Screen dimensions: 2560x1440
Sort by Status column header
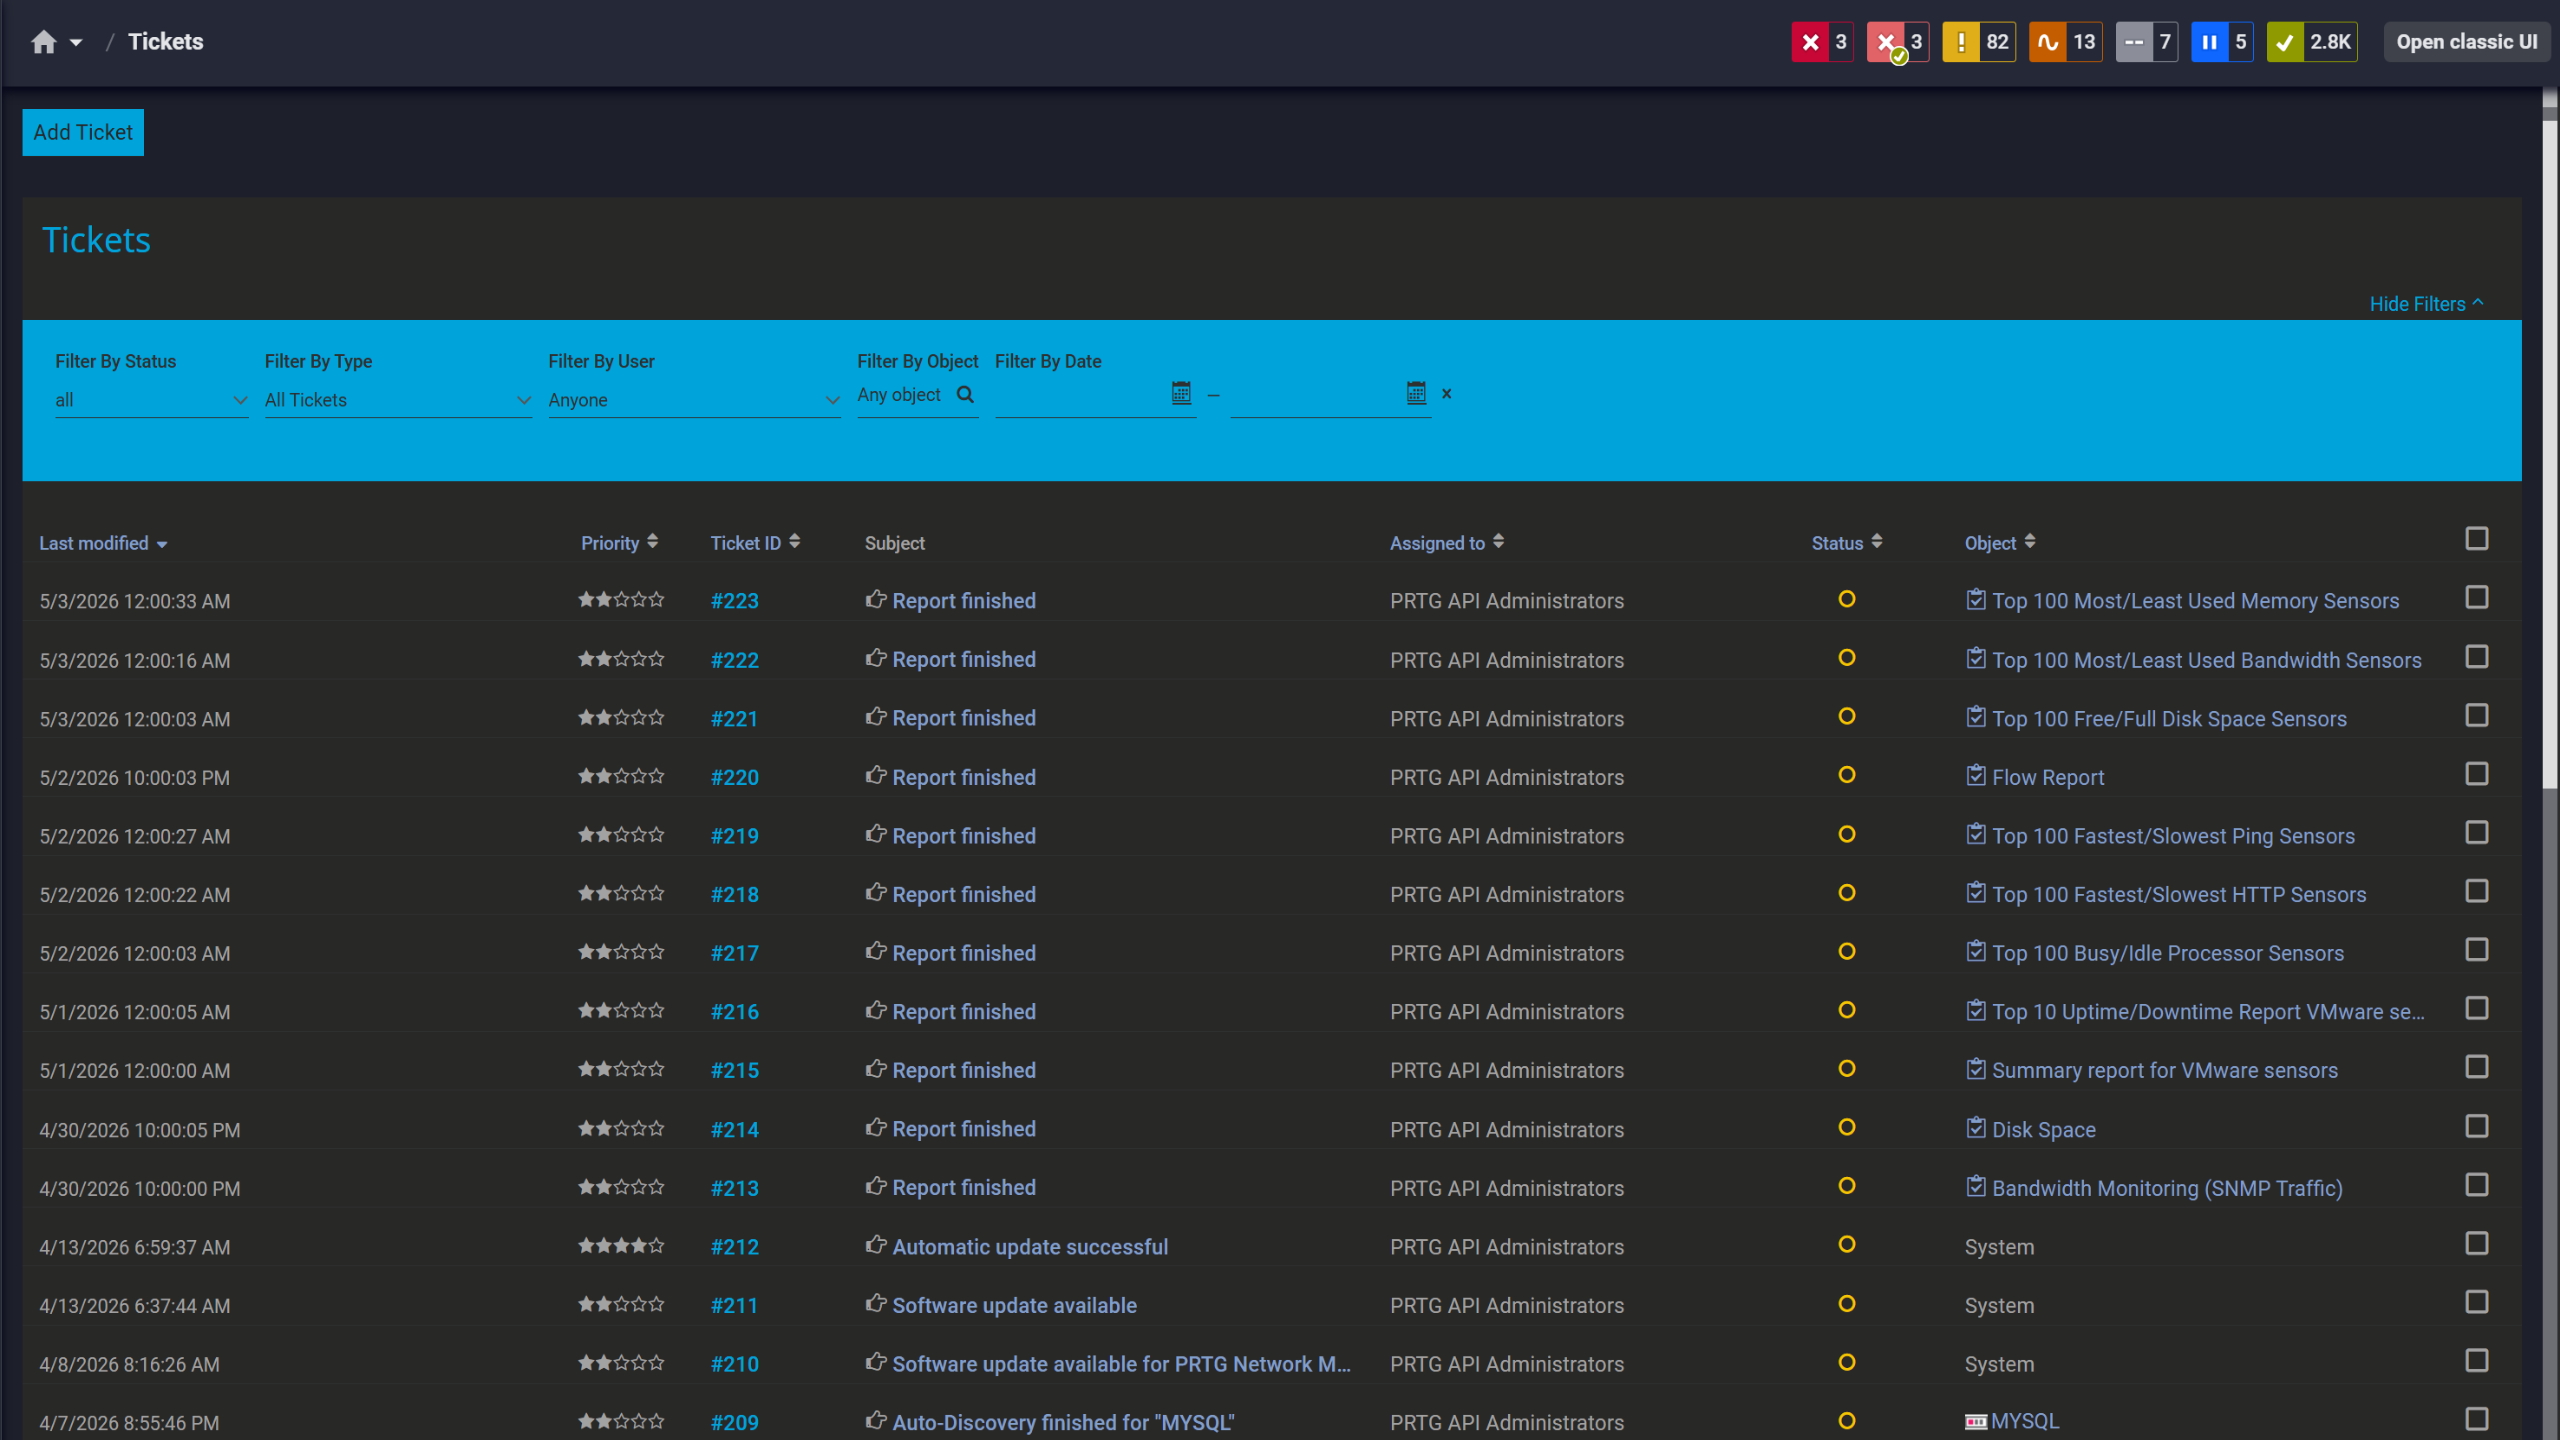[x=1846, y=543]
